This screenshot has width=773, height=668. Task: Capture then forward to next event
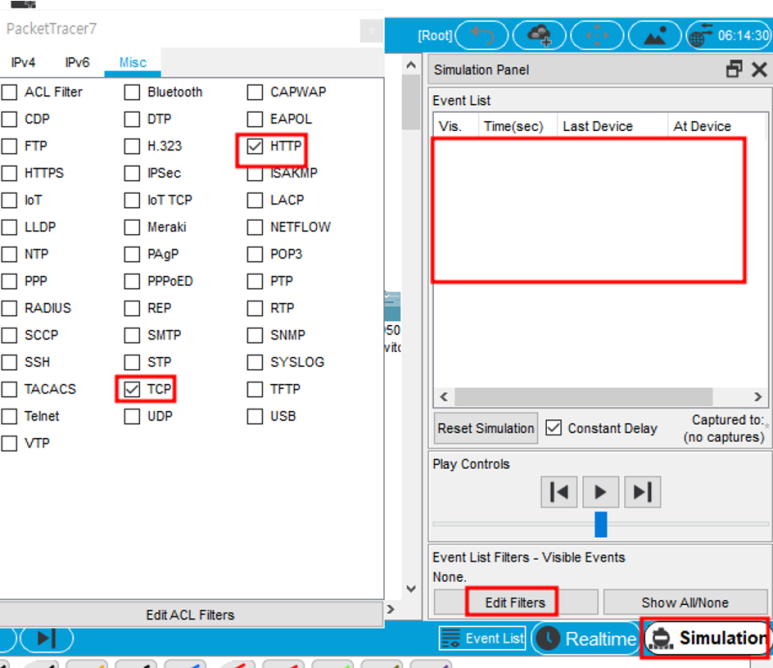(642, 492)
